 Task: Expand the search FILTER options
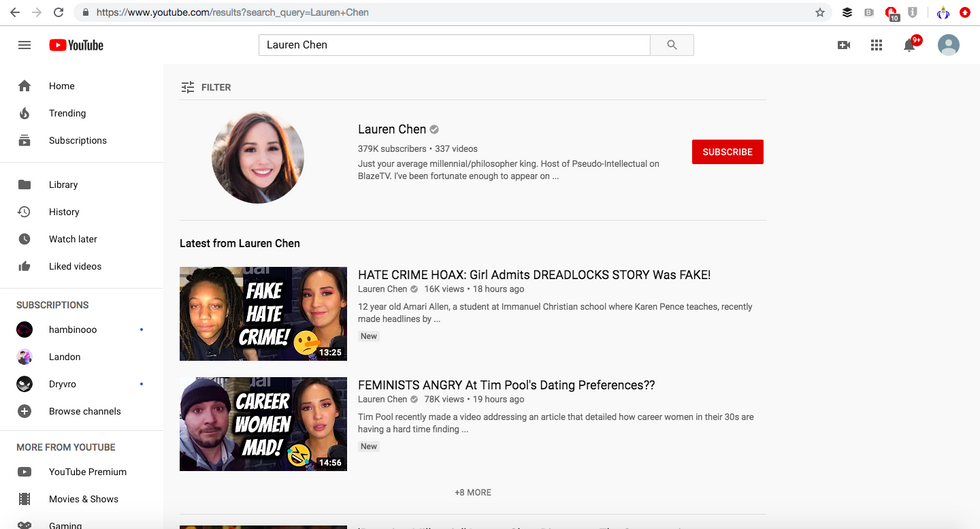click(x=206, y=87)
